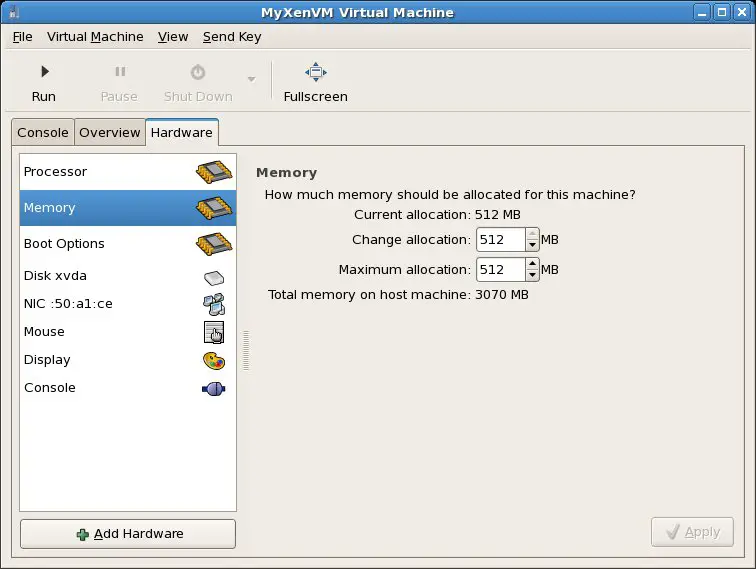Viewport: 756px width, 569px height.
Task: Select Processor in the hardware list
Action: (x=128, y=172)
